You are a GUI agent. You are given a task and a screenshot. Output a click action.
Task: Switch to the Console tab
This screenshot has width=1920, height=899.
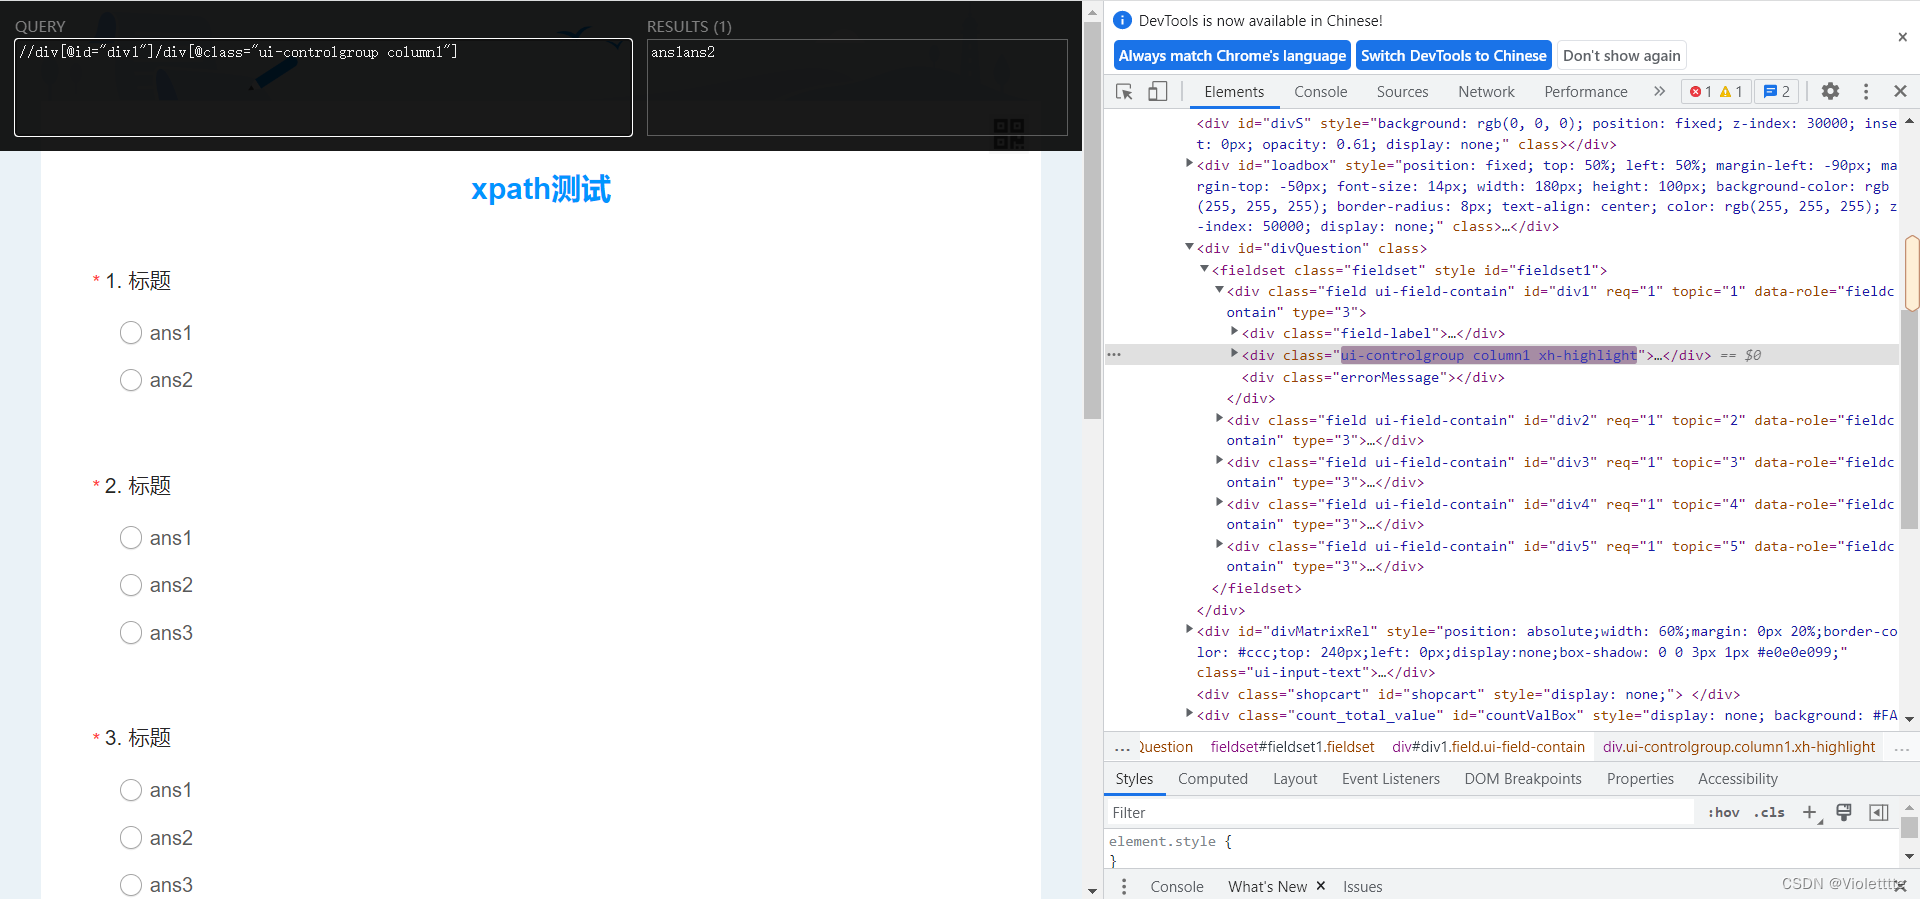pos(1320,92)
